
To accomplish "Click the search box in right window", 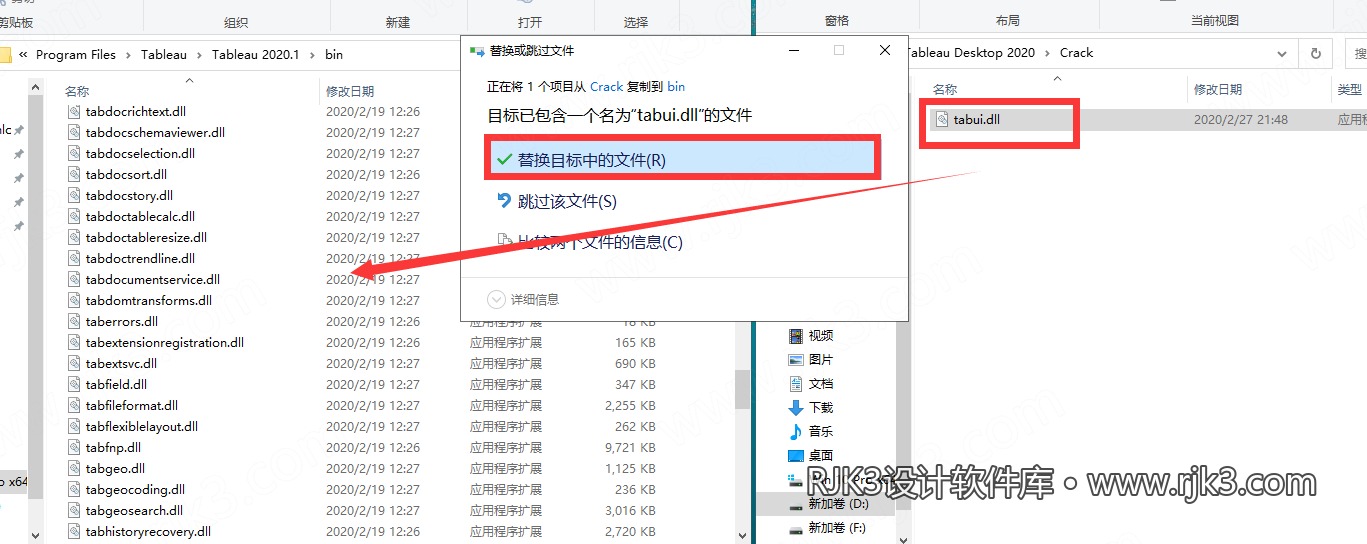I will coord(1355,53).
